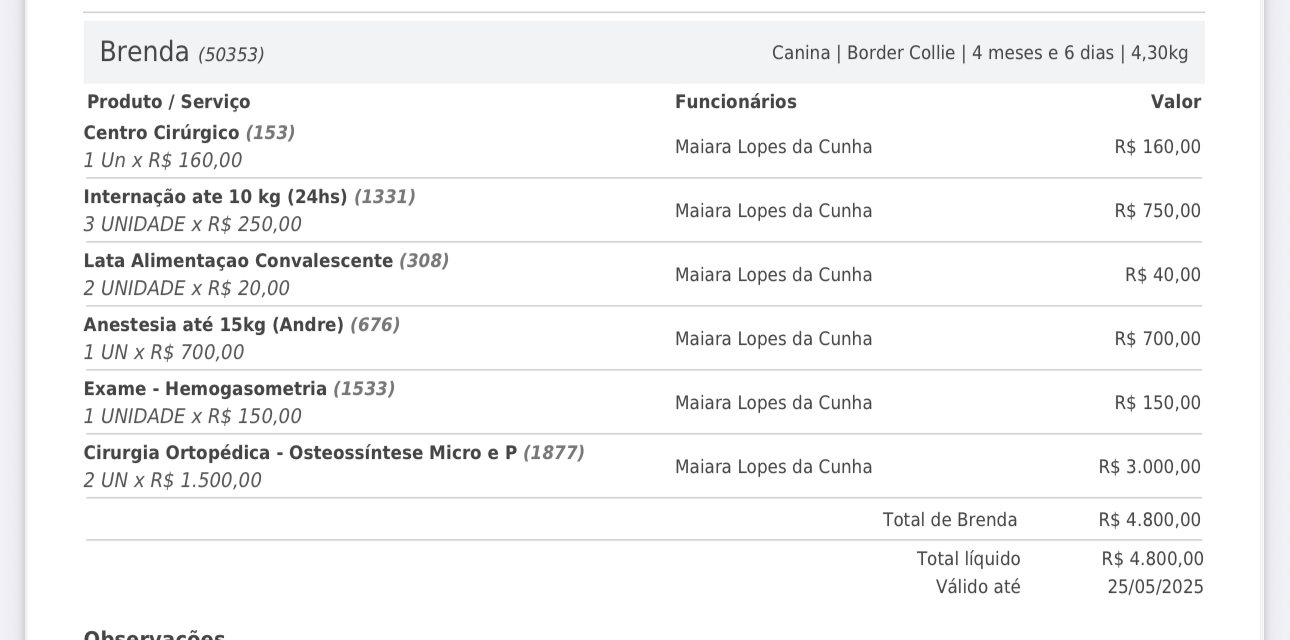Select the Canina Border Collie patient details
Image resolution: width=1290 pixels, height=640 pixels.
tap(980, 53)
